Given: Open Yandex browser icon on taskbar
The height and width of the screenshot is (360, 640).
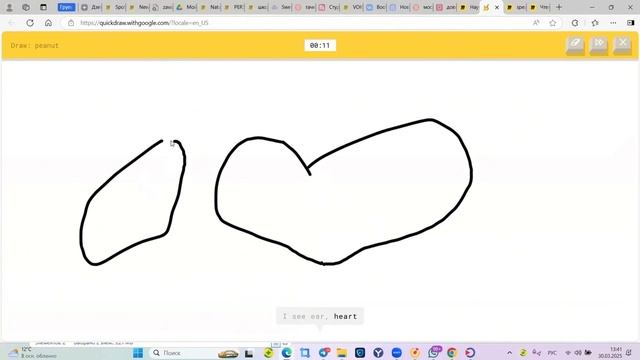Looking at the screenshot, I should 378,353.
